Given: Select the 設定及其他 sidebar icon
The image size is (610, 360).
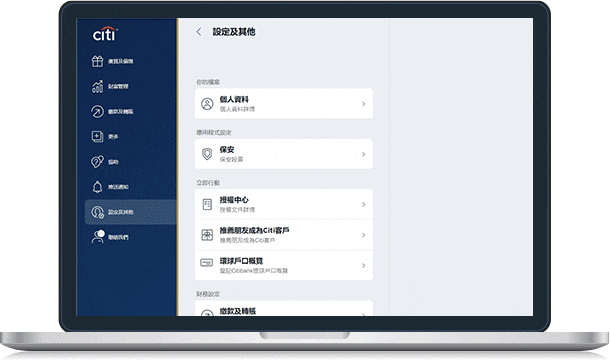Looking at the screenshot, I should click(97, 212).
